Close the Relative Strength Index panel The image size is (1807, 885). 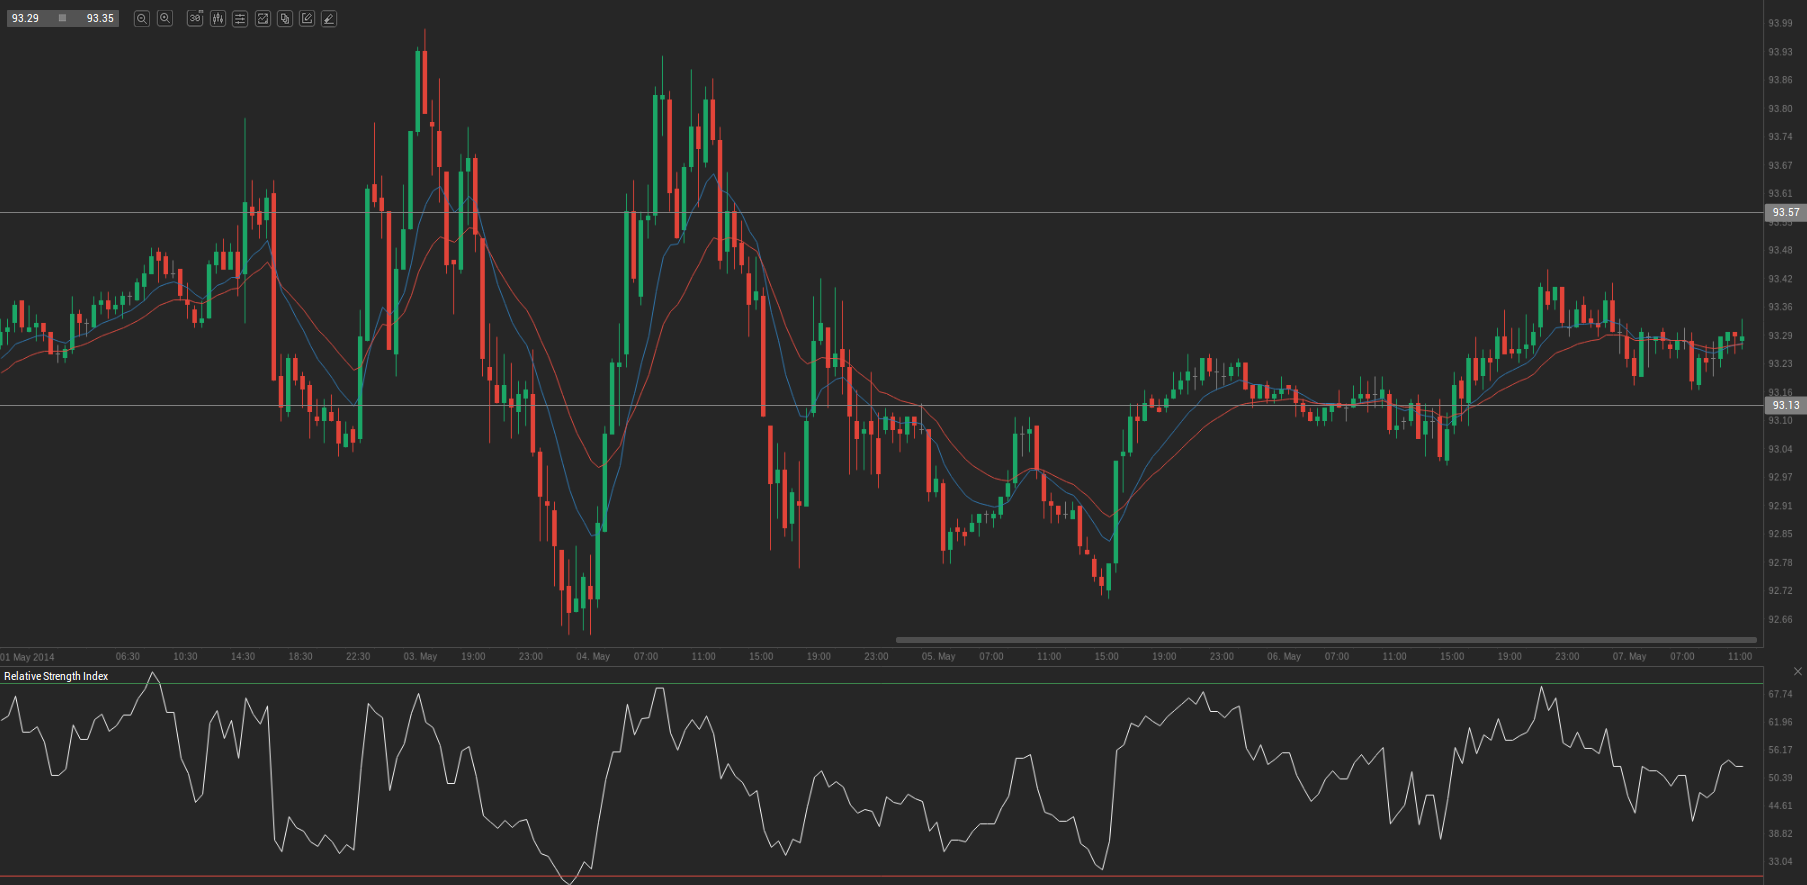tap(1797, 671)
